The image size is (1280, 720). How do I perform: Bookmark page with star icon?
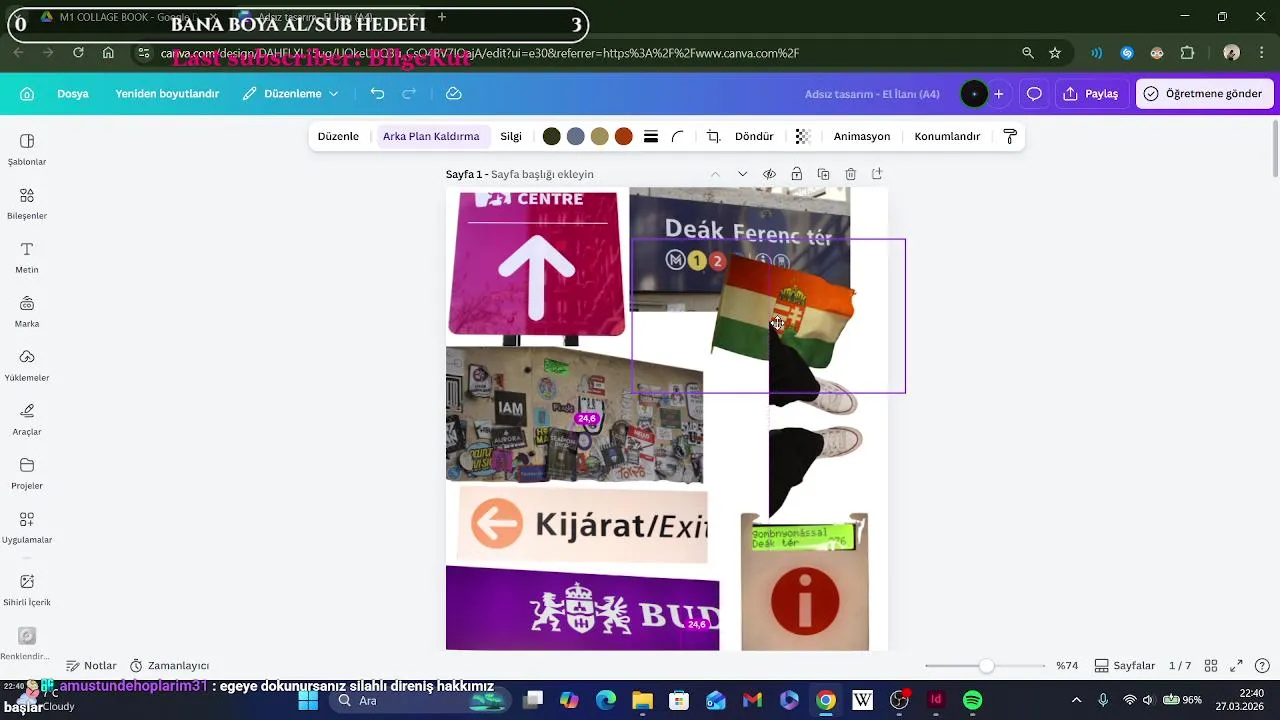pos(1055,53)
